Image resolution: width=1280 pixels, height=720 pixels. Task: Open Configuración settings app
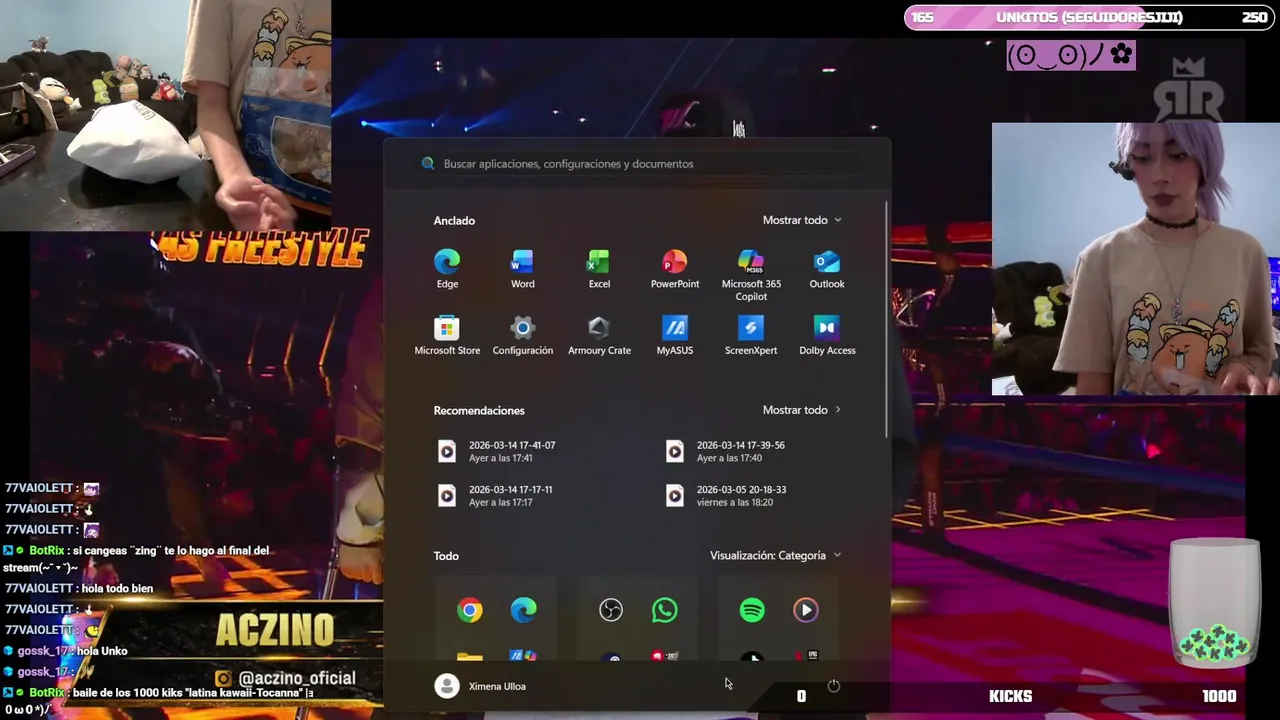(522, 336)
